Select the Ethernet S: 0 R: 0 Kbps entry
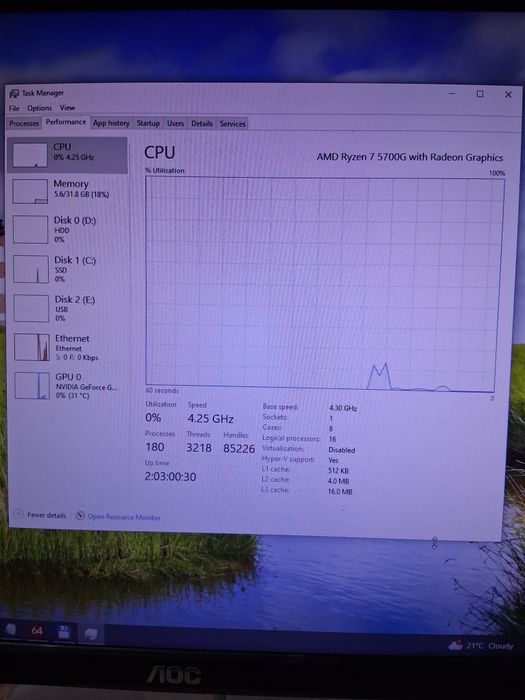Screen dimensions: 525x700 [69, 347]
